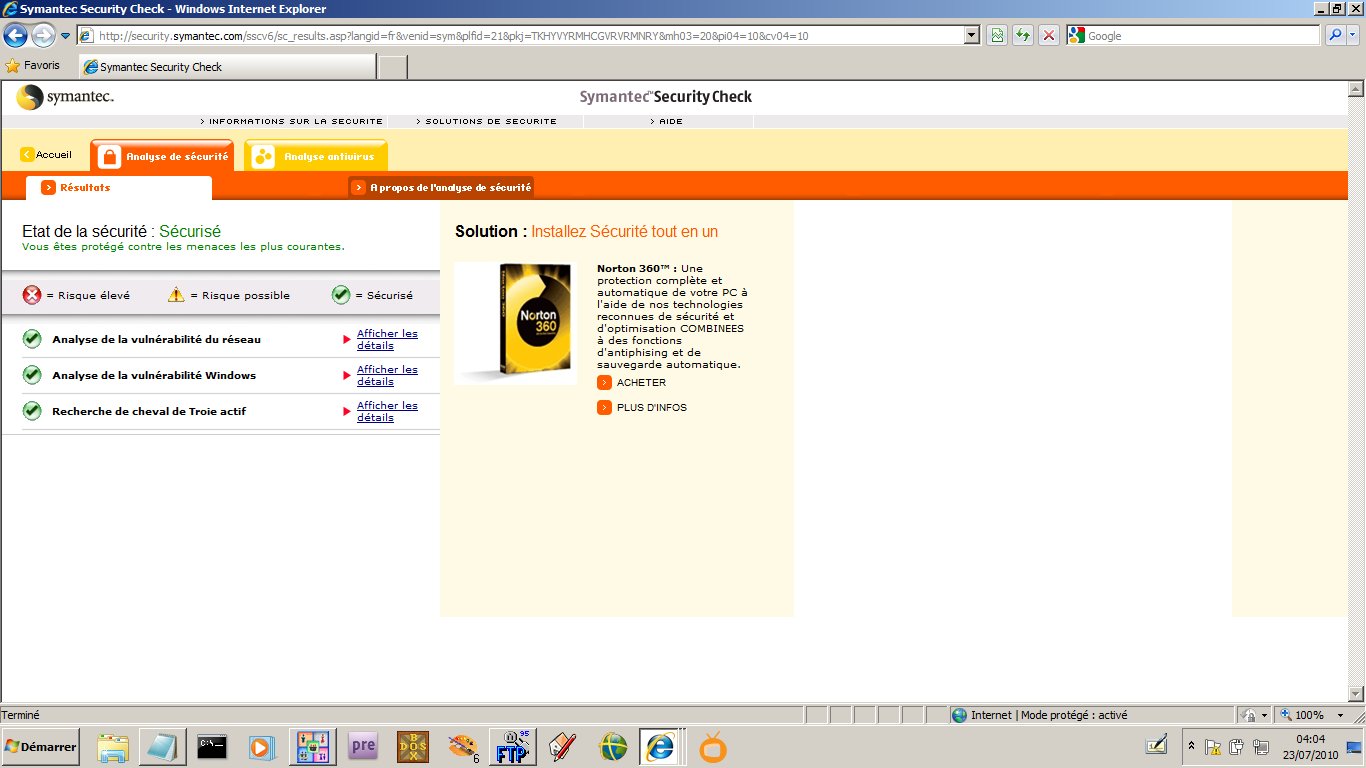Click the pen input tray icon
1366x768 pixels.
click(x=1156, y=746)
